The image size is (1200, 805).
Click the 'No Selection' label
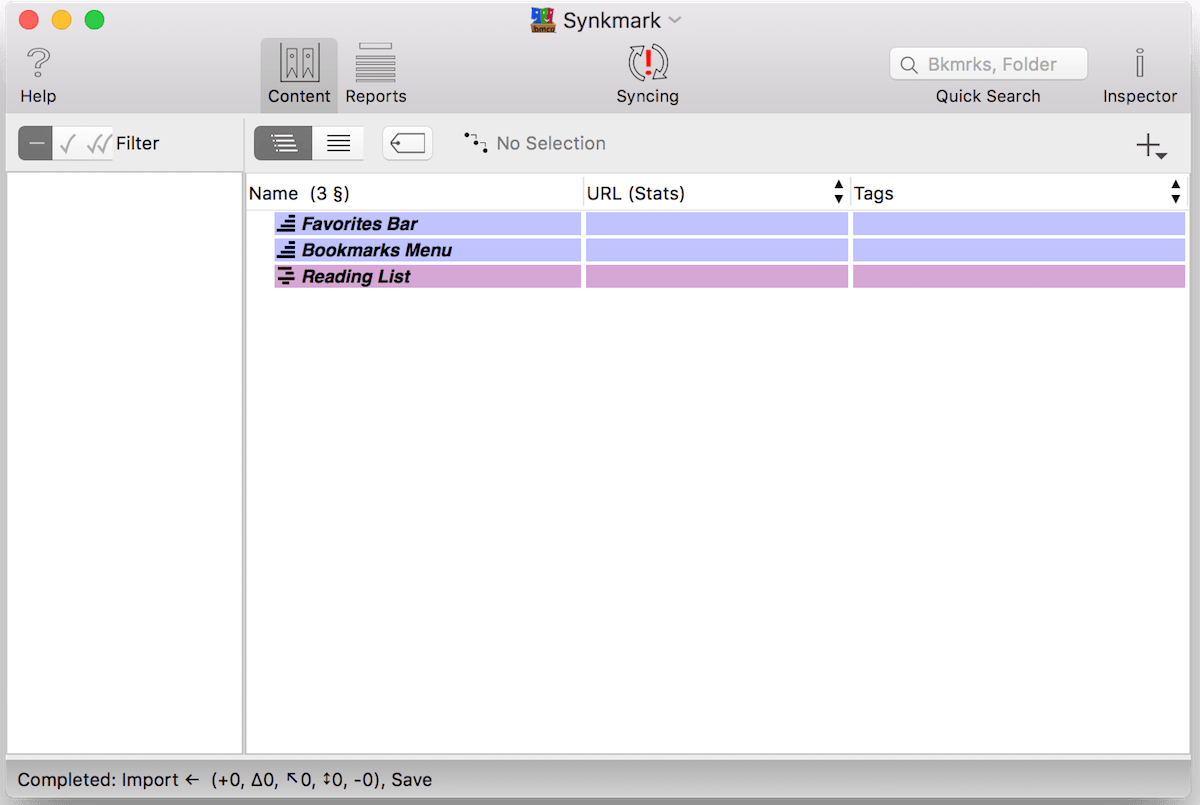(551, 143)
